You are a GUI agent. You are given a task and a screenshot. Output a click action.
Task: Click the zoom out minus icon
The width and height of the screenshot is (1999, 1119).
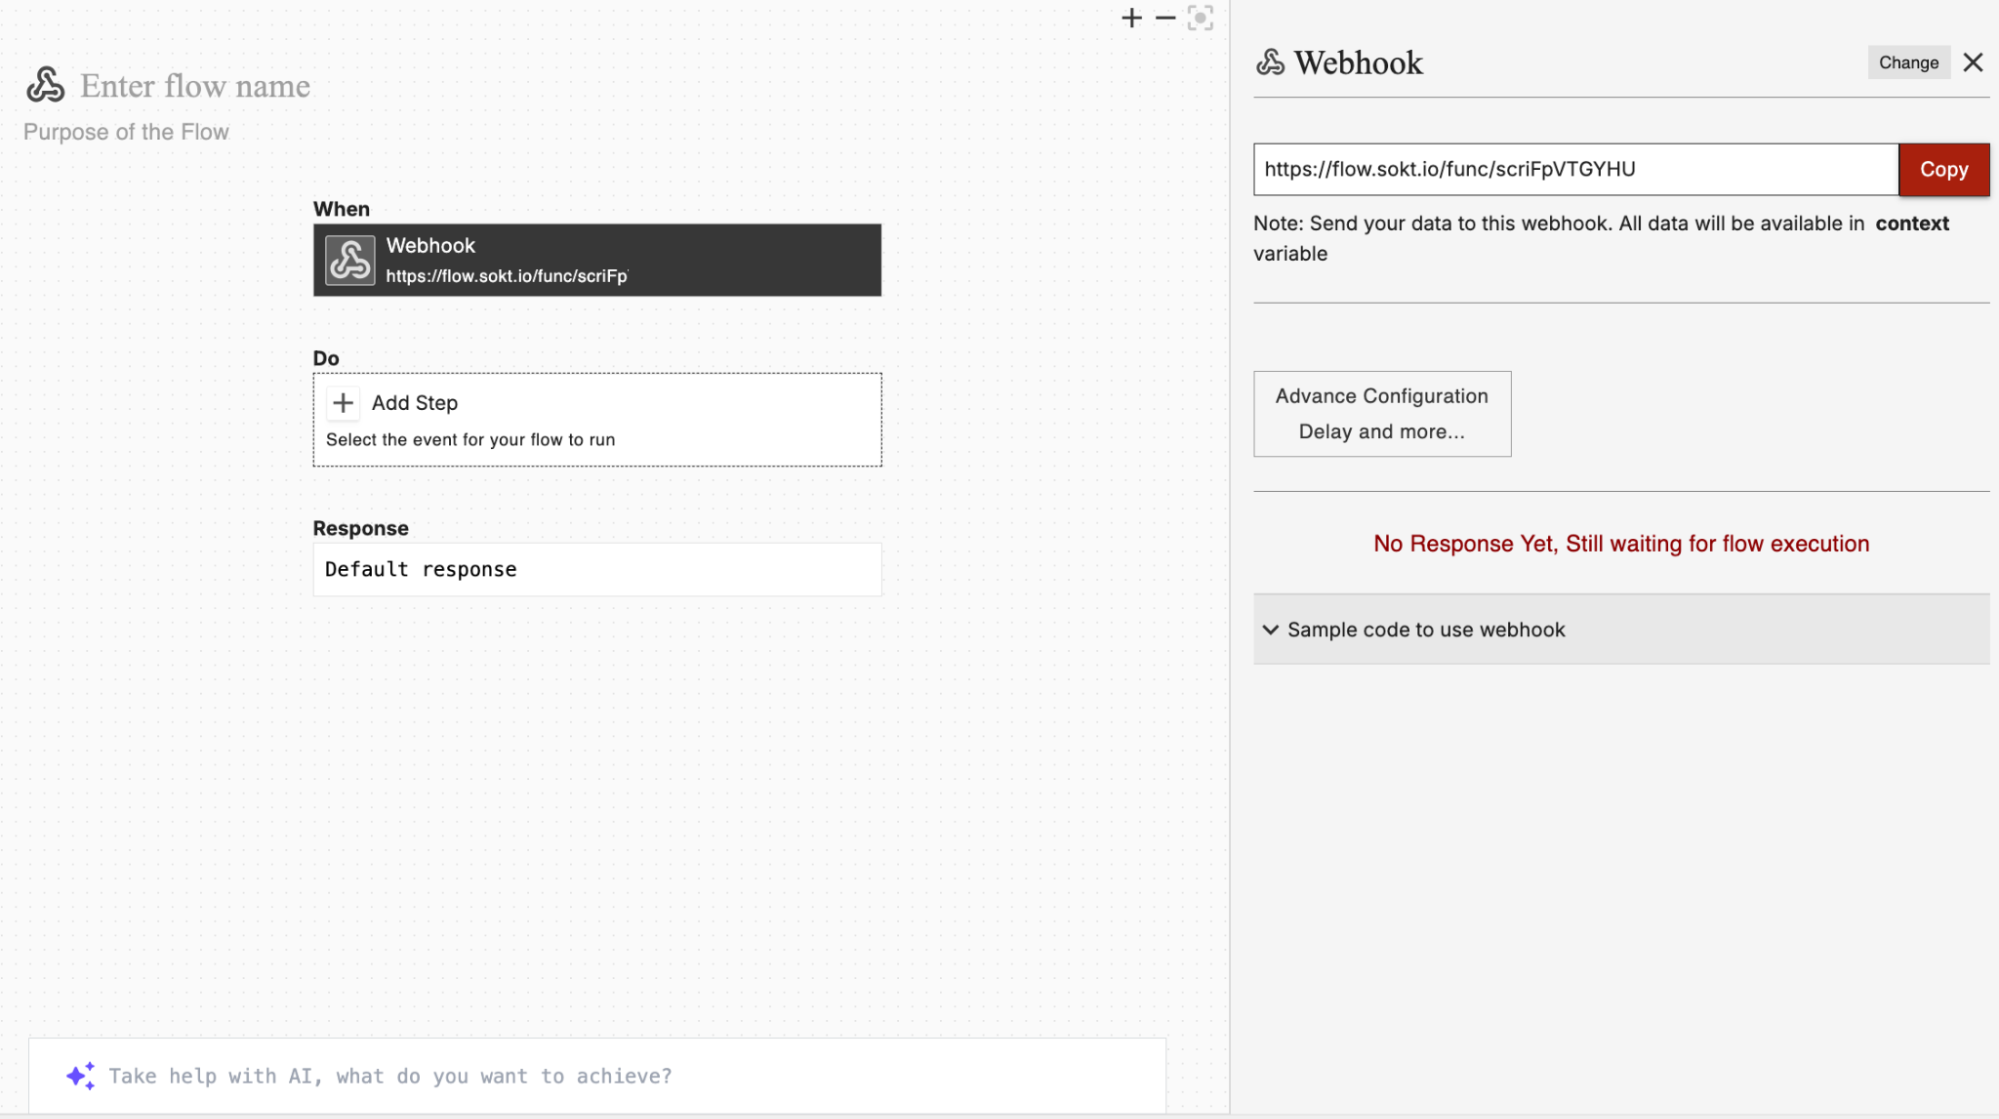(x=1165, y=18)
